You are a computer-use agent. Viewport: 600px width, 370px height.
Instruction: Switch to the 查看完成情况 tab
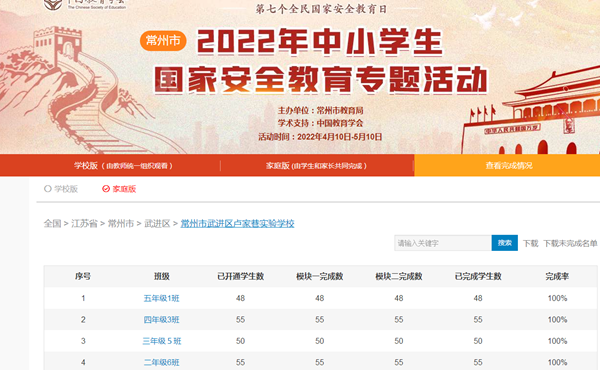pyautogui.click(x=509, y=165)
